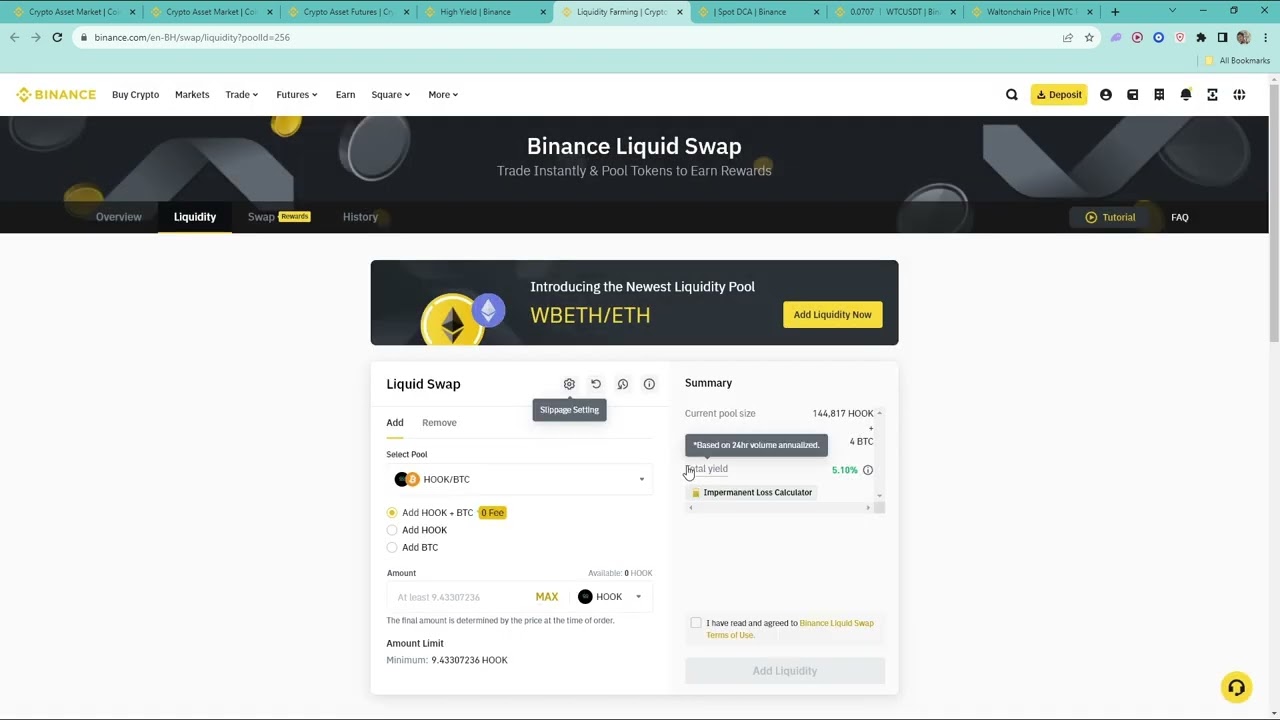Click the download app icon in header
Screen dimensions: 1280x720
tap(1213, 95)
